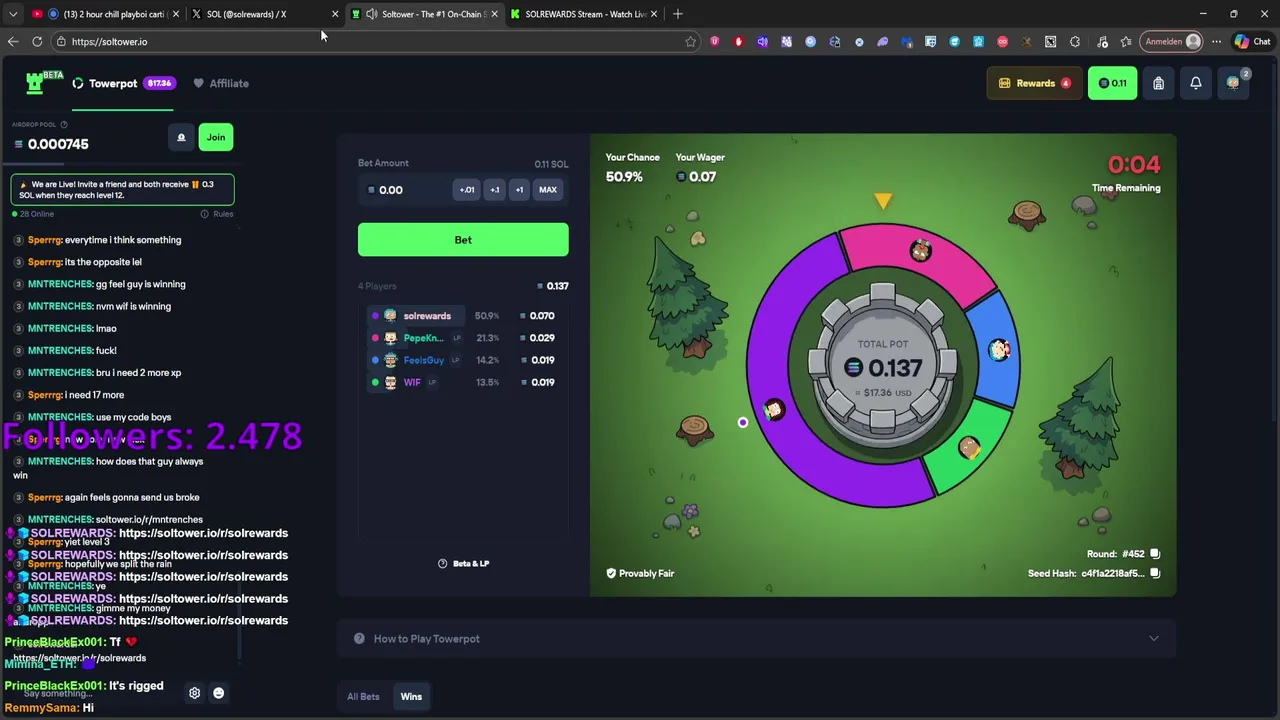The image size is (1280, 720).
Task: Open the user profile avatar menu
Action: pos(1233,83)
